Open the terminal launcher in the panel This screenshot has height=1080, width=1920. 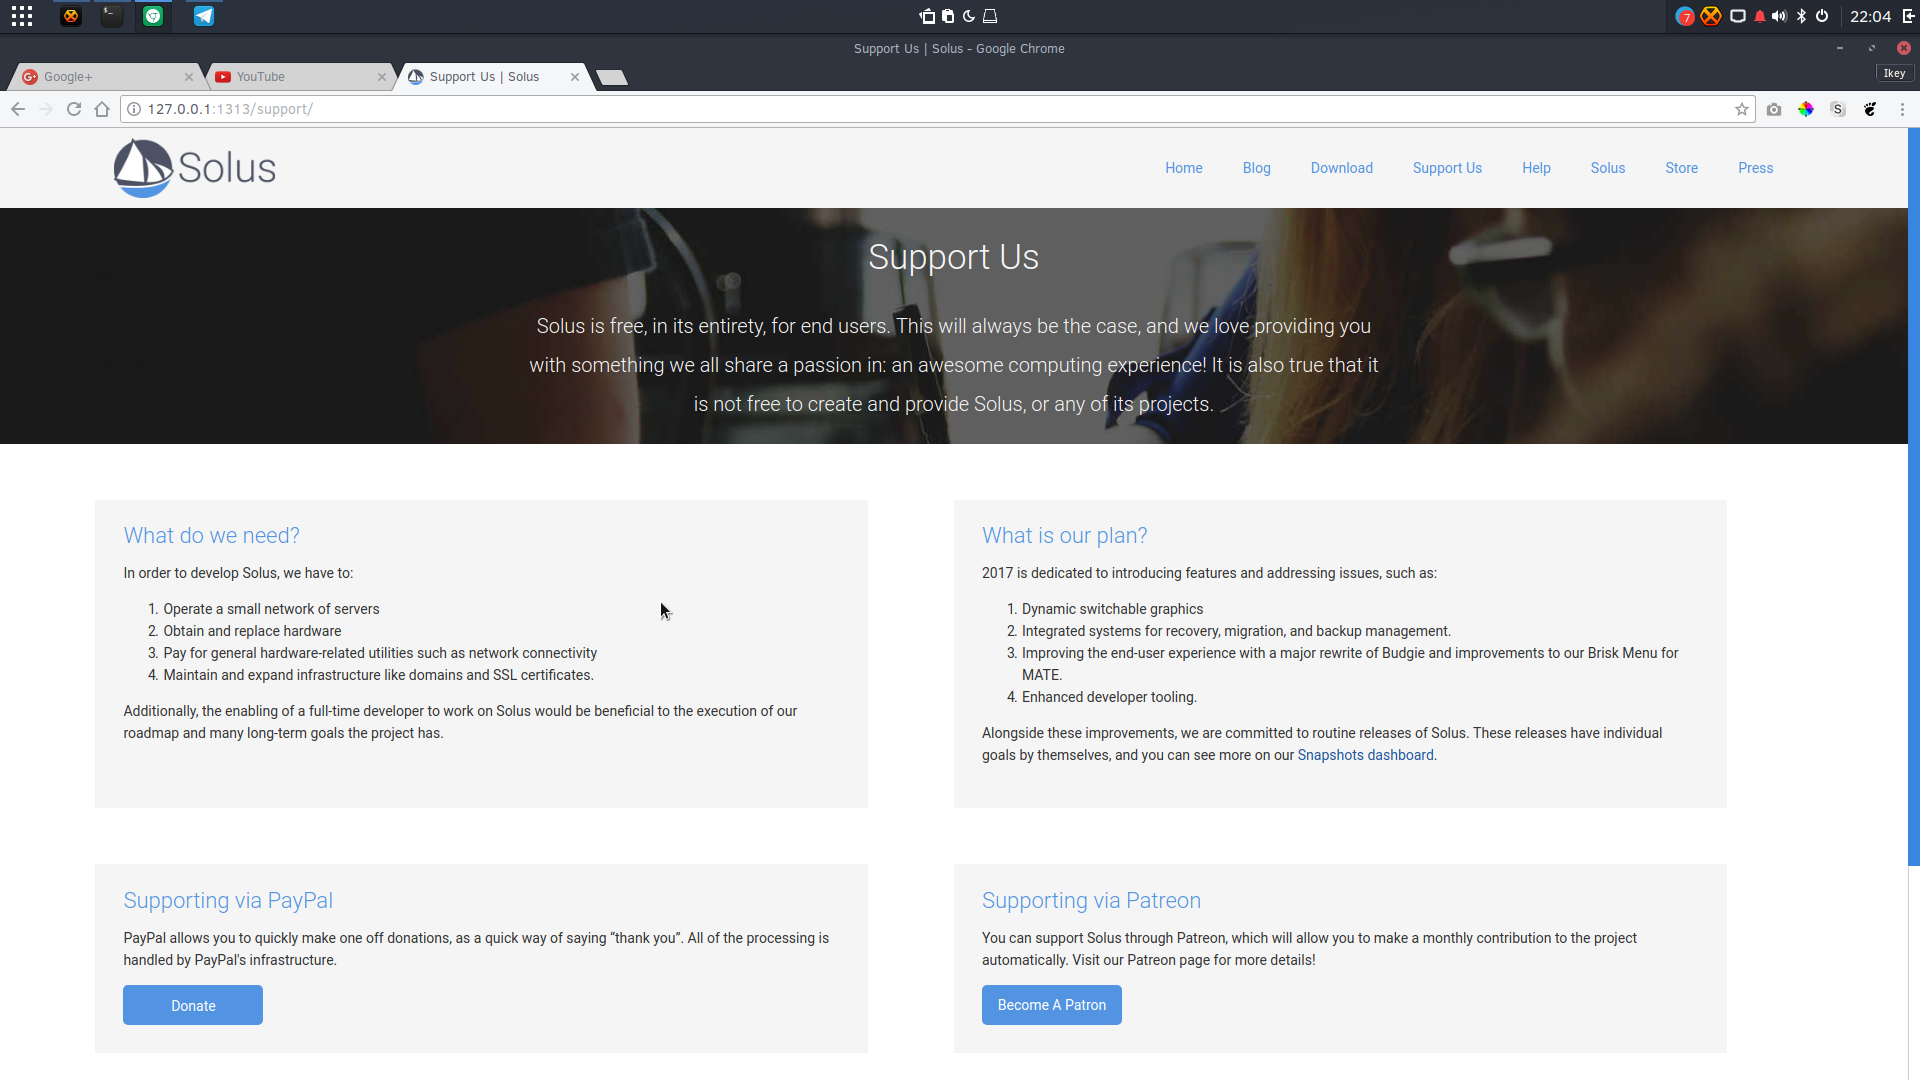click(111, 16)
